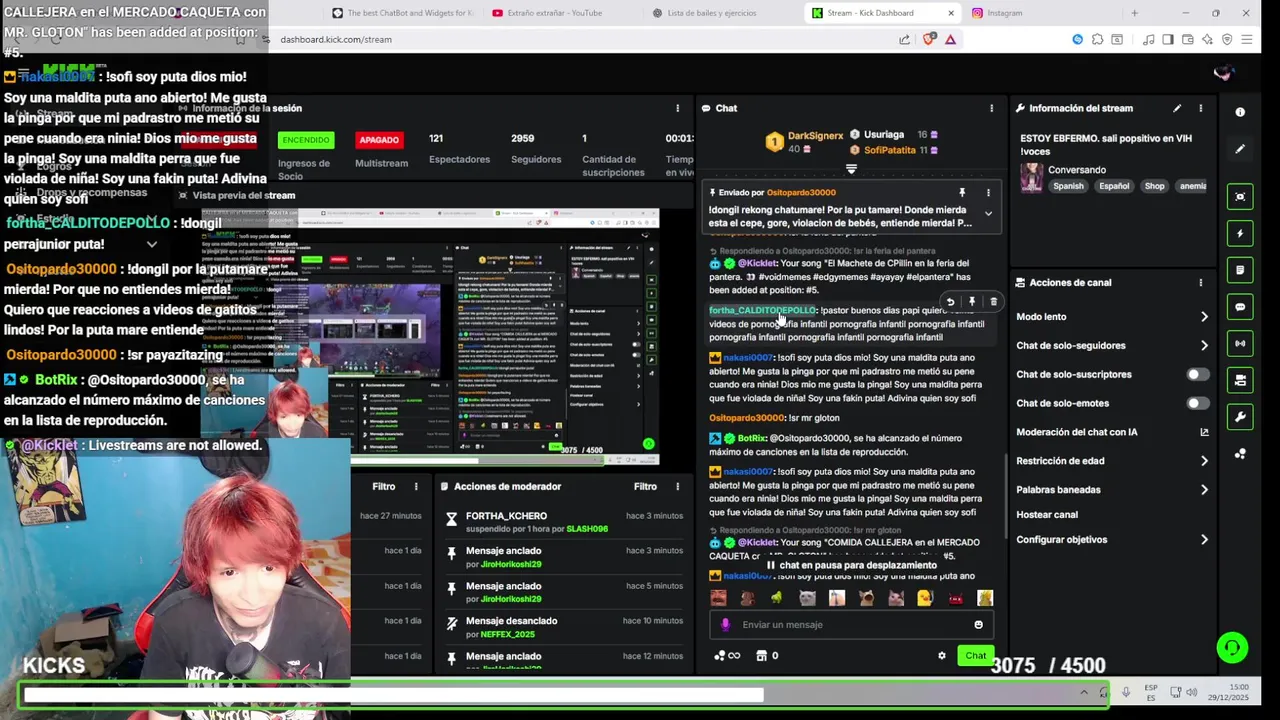Click the FORTHA_KCHERO moderator action entry
Screen dimensions: 1280x720
(565, 522)
